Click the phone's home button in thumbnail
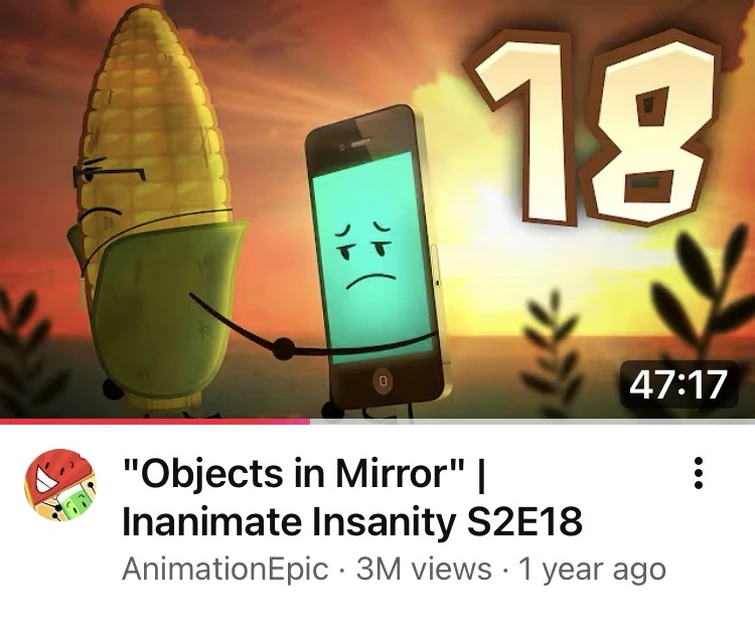Image resolution: width=755 pixels, height=635 pixels. click(x=383, y=381)
